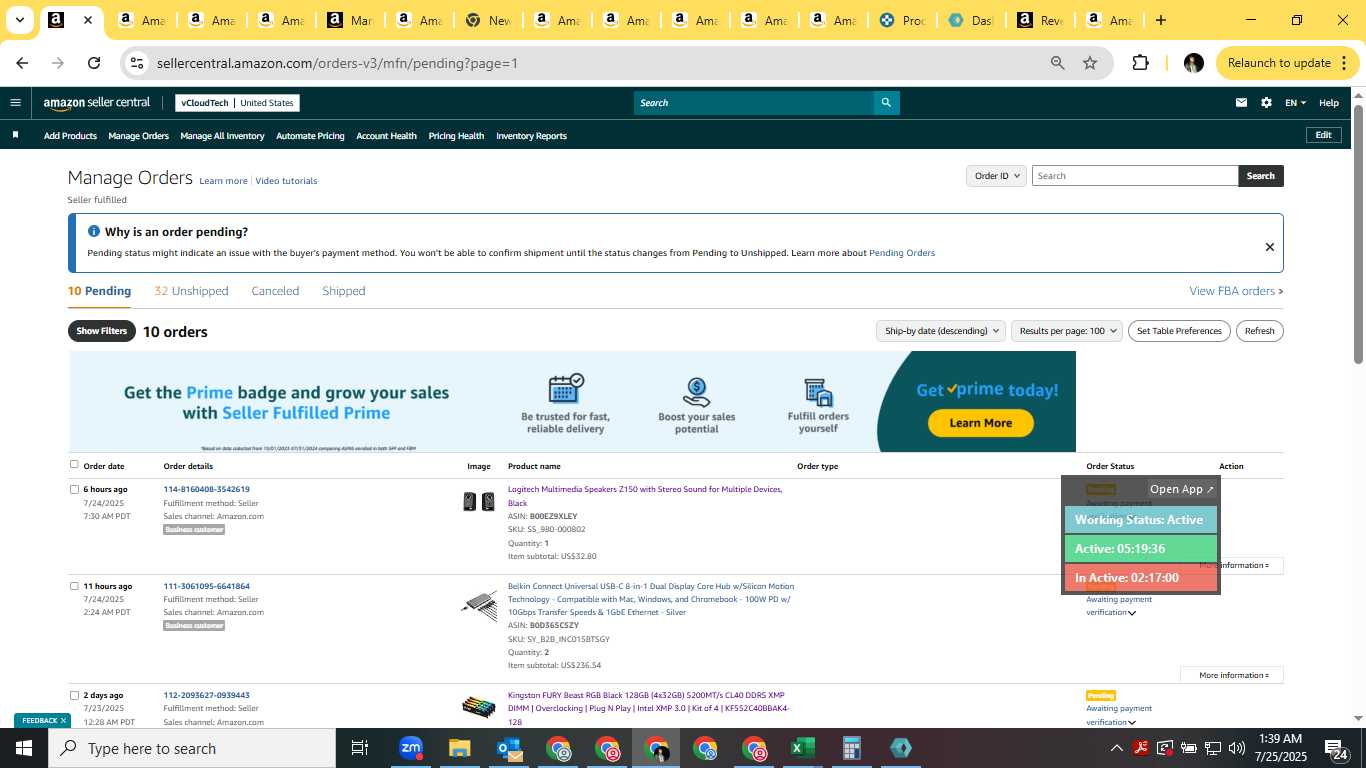Expand More information for the Logitech order
The image size is (1366, 768).
click(1232, 565)
